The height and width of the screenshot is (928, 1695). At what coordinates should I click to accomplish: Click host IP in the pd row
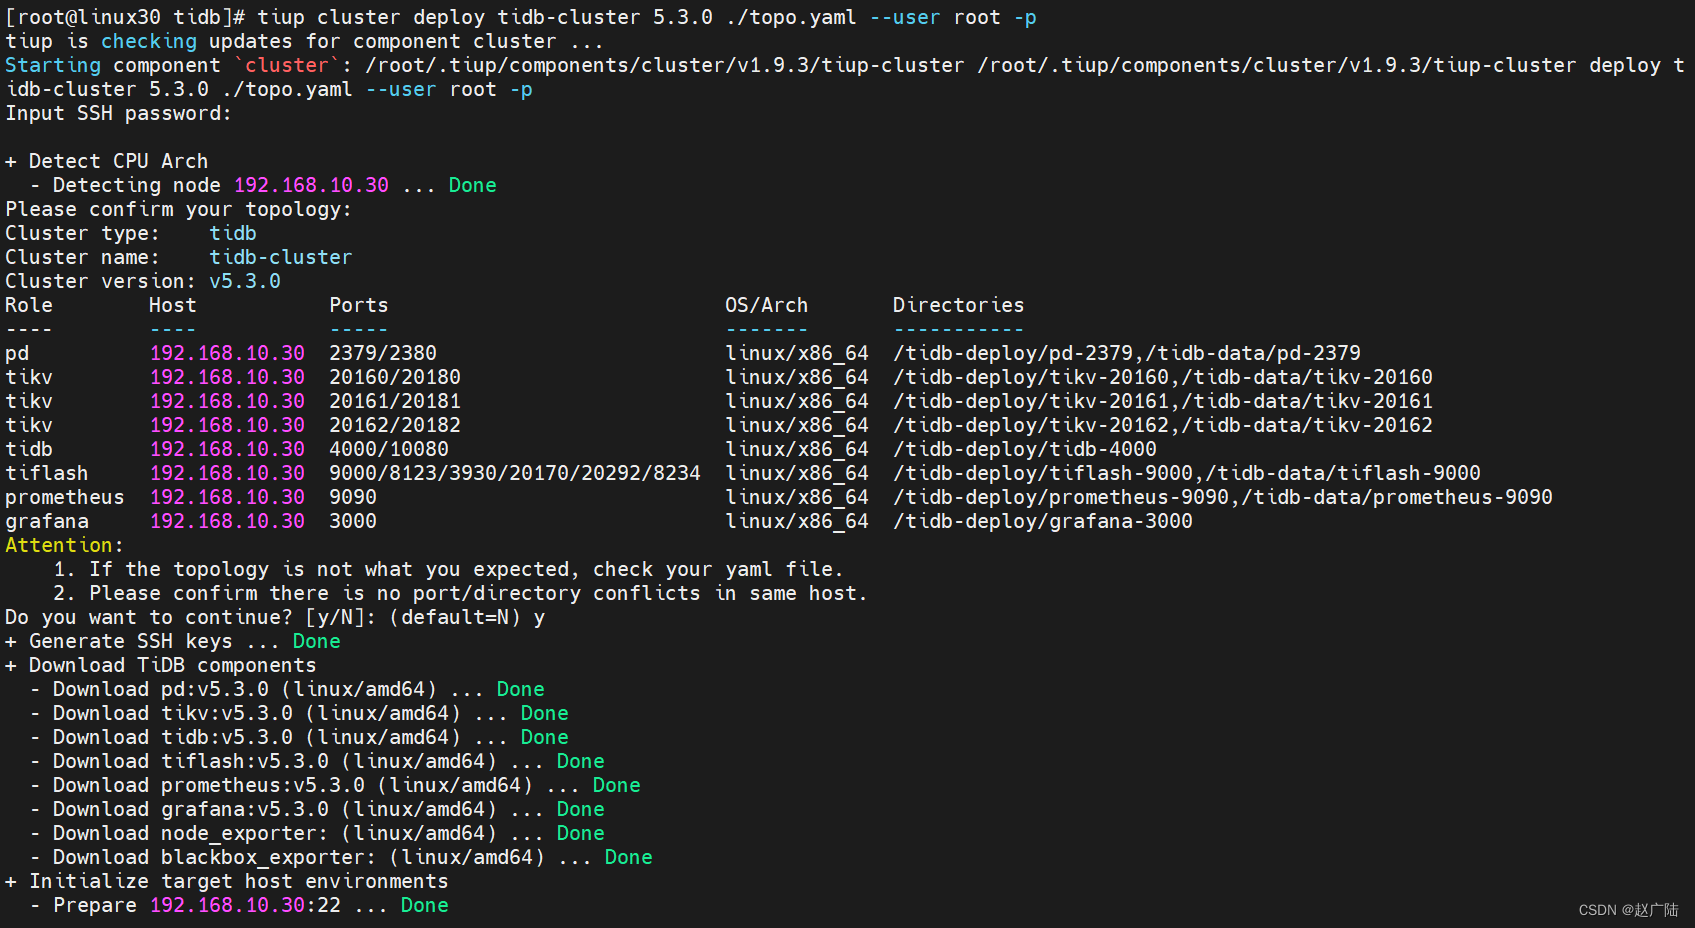[x=227, y=353]
